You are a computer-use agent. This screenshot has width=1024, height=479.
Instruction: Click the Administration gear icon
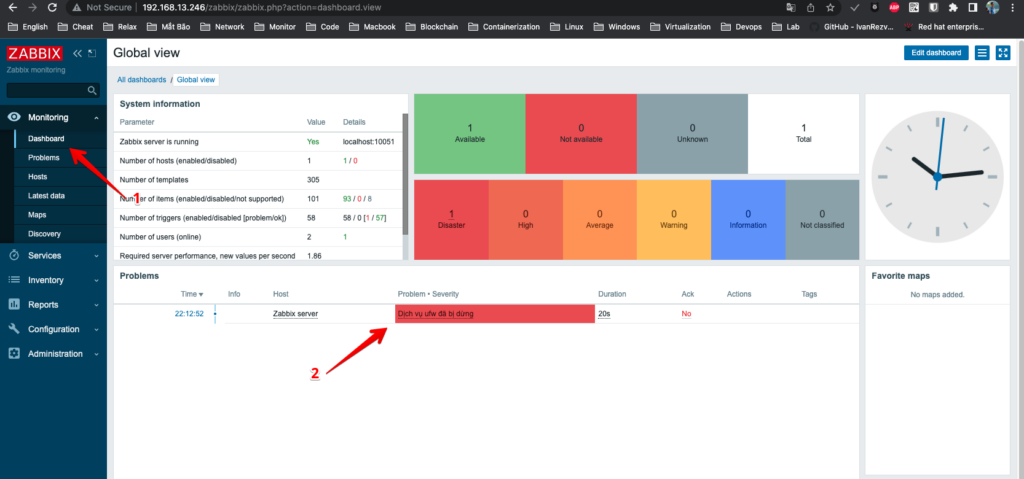(14, 354)
